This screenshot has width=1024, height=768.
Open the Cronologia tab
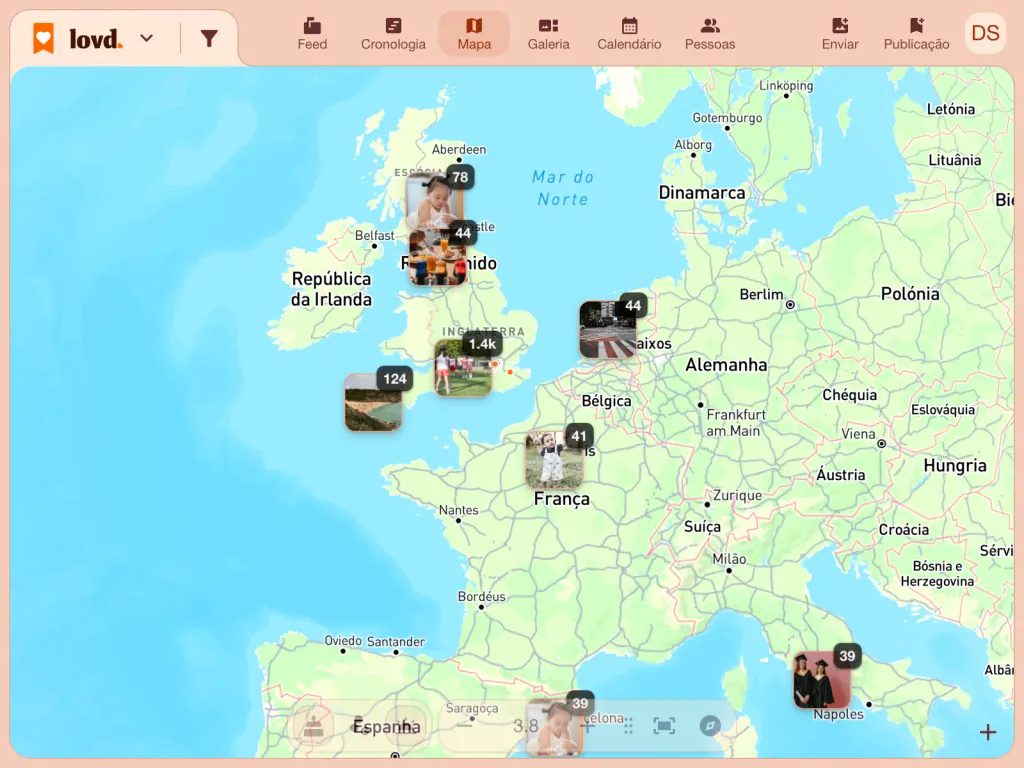(x=393, y=34)
